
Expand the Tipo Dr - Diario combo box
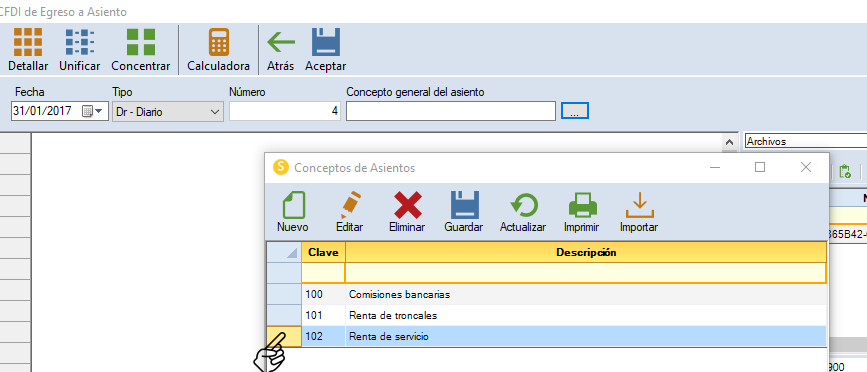click(x=168, y=111)
